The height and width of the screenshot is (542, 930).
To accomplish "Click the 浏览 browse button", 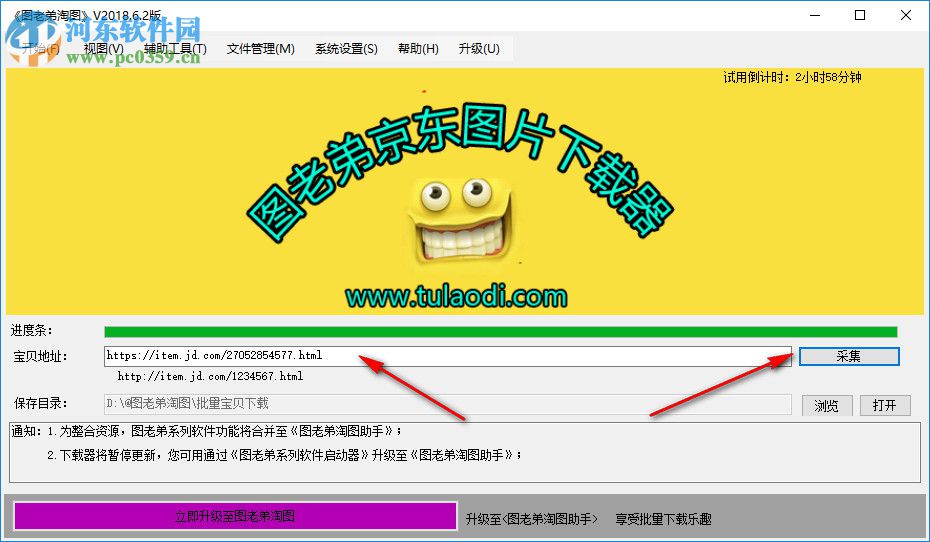I will tap(826, 406).
